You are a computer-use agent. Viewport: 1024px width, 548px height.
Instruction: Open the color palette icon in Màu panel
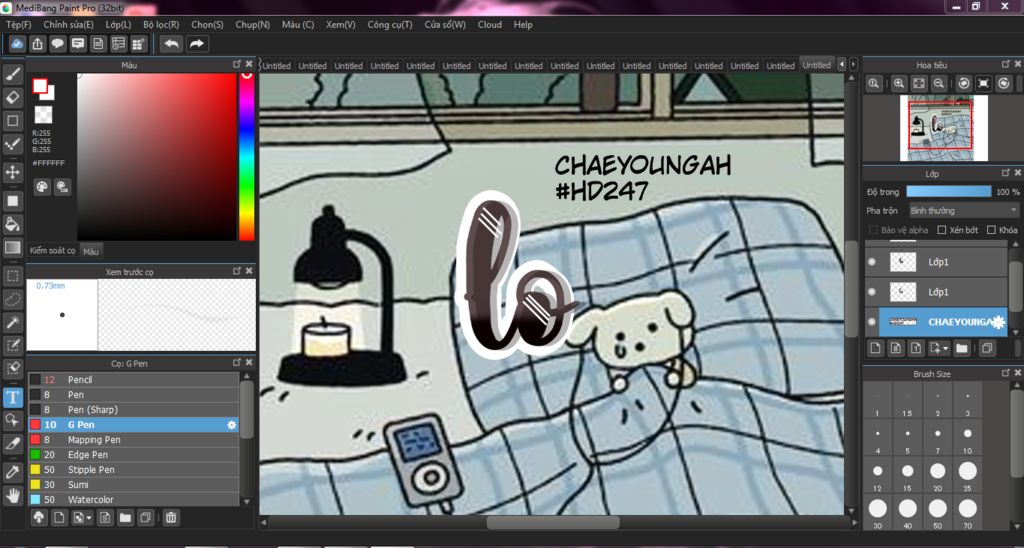click(x=42, y=187)
